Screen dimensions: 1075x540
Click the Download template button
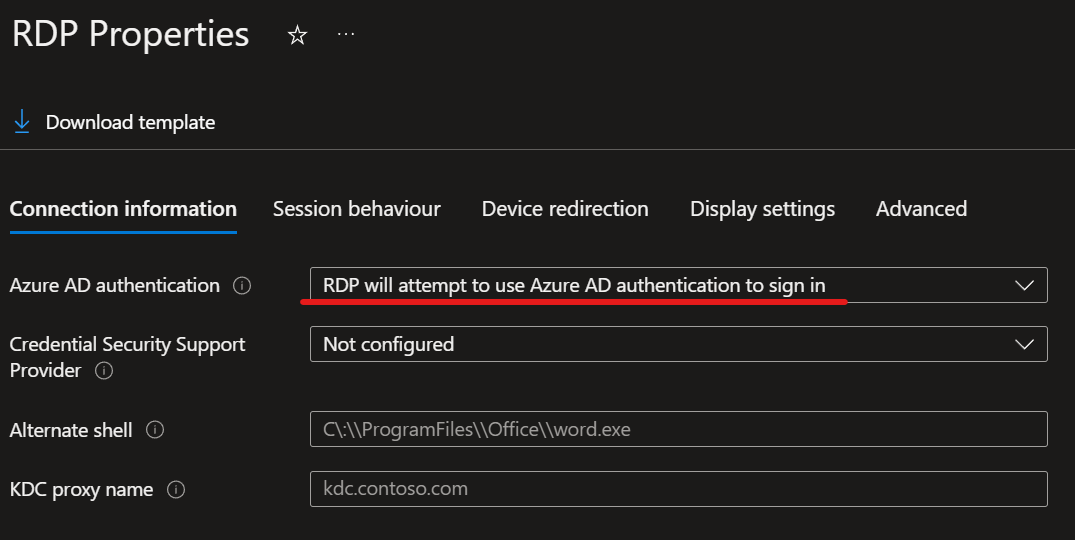[114, 122]
